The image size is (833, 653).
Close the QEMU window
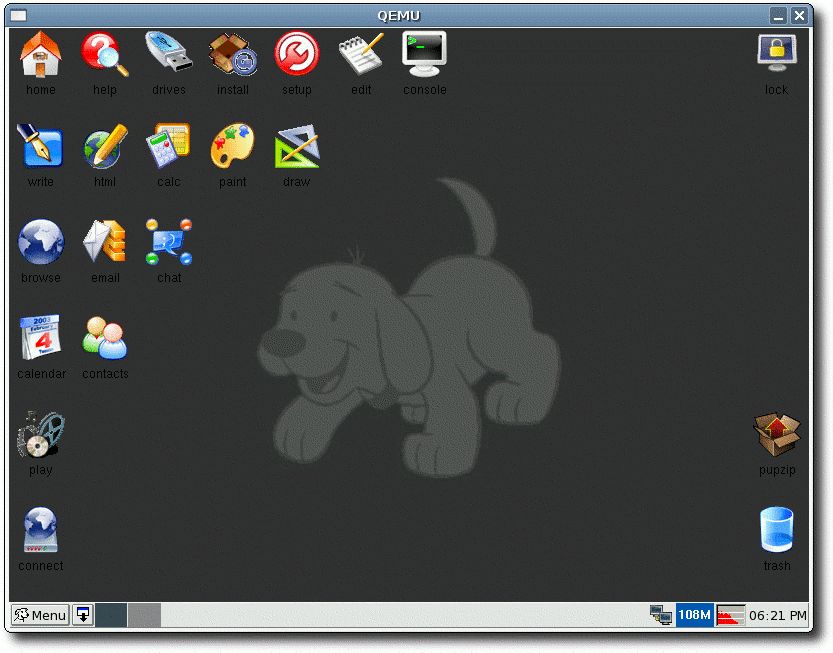point(799,15)
